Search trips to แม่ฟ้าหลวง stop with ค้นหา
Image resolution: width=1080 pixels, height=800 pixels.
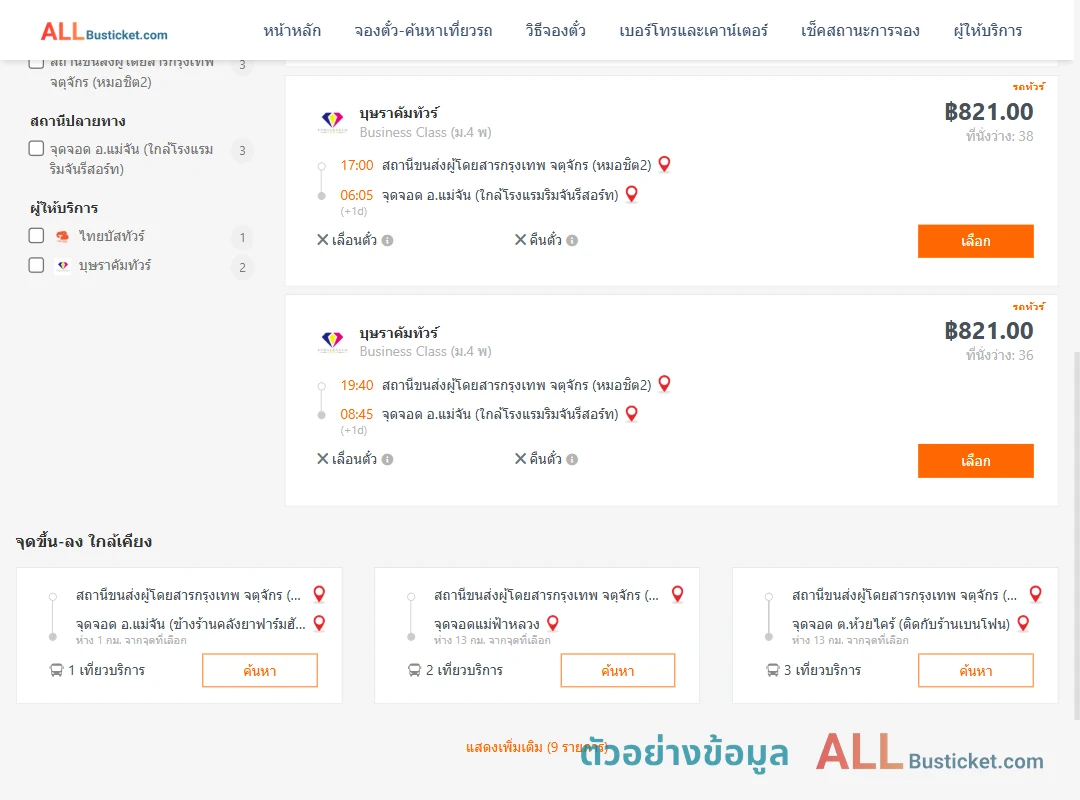point(618,670)
